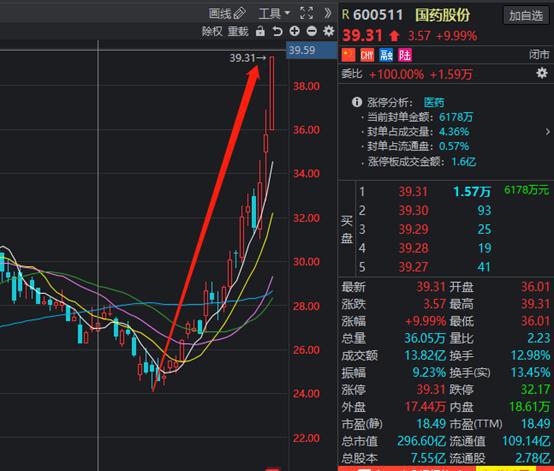Click the 涨停分析 info icon

[357, 102]
